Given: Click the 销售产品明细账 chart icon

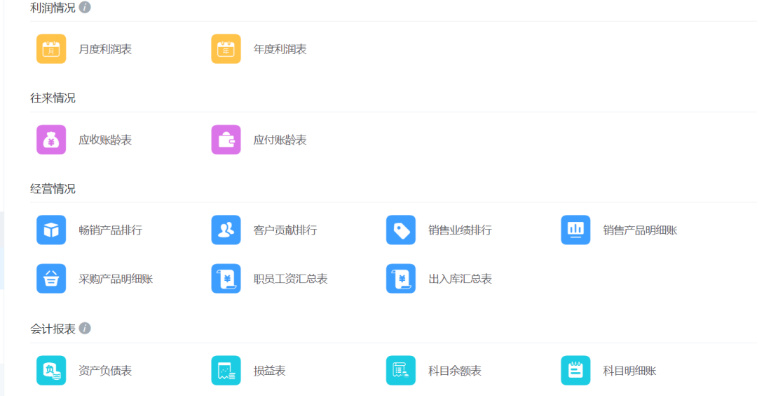Looking at the screenshot, I should [x=575, y=230].
